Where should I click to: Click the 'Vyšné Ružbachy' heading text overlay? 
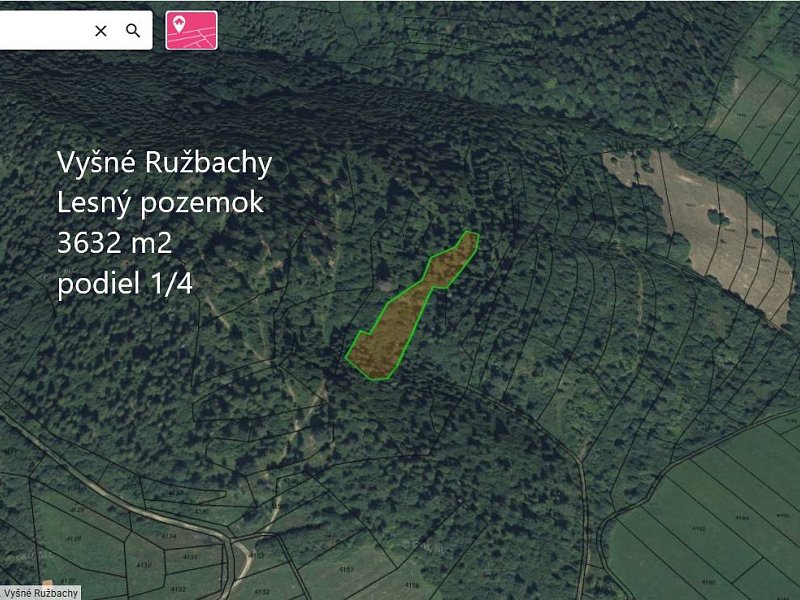164,163
